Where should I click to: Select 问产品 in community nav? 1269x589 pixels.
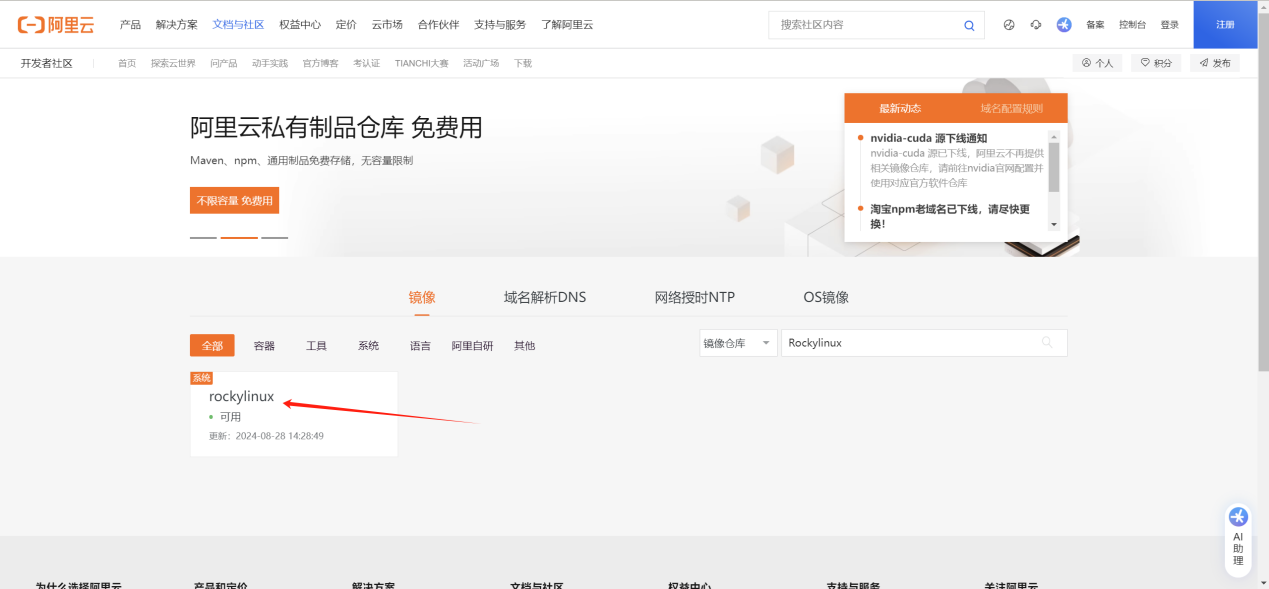(x=224, y=63)
